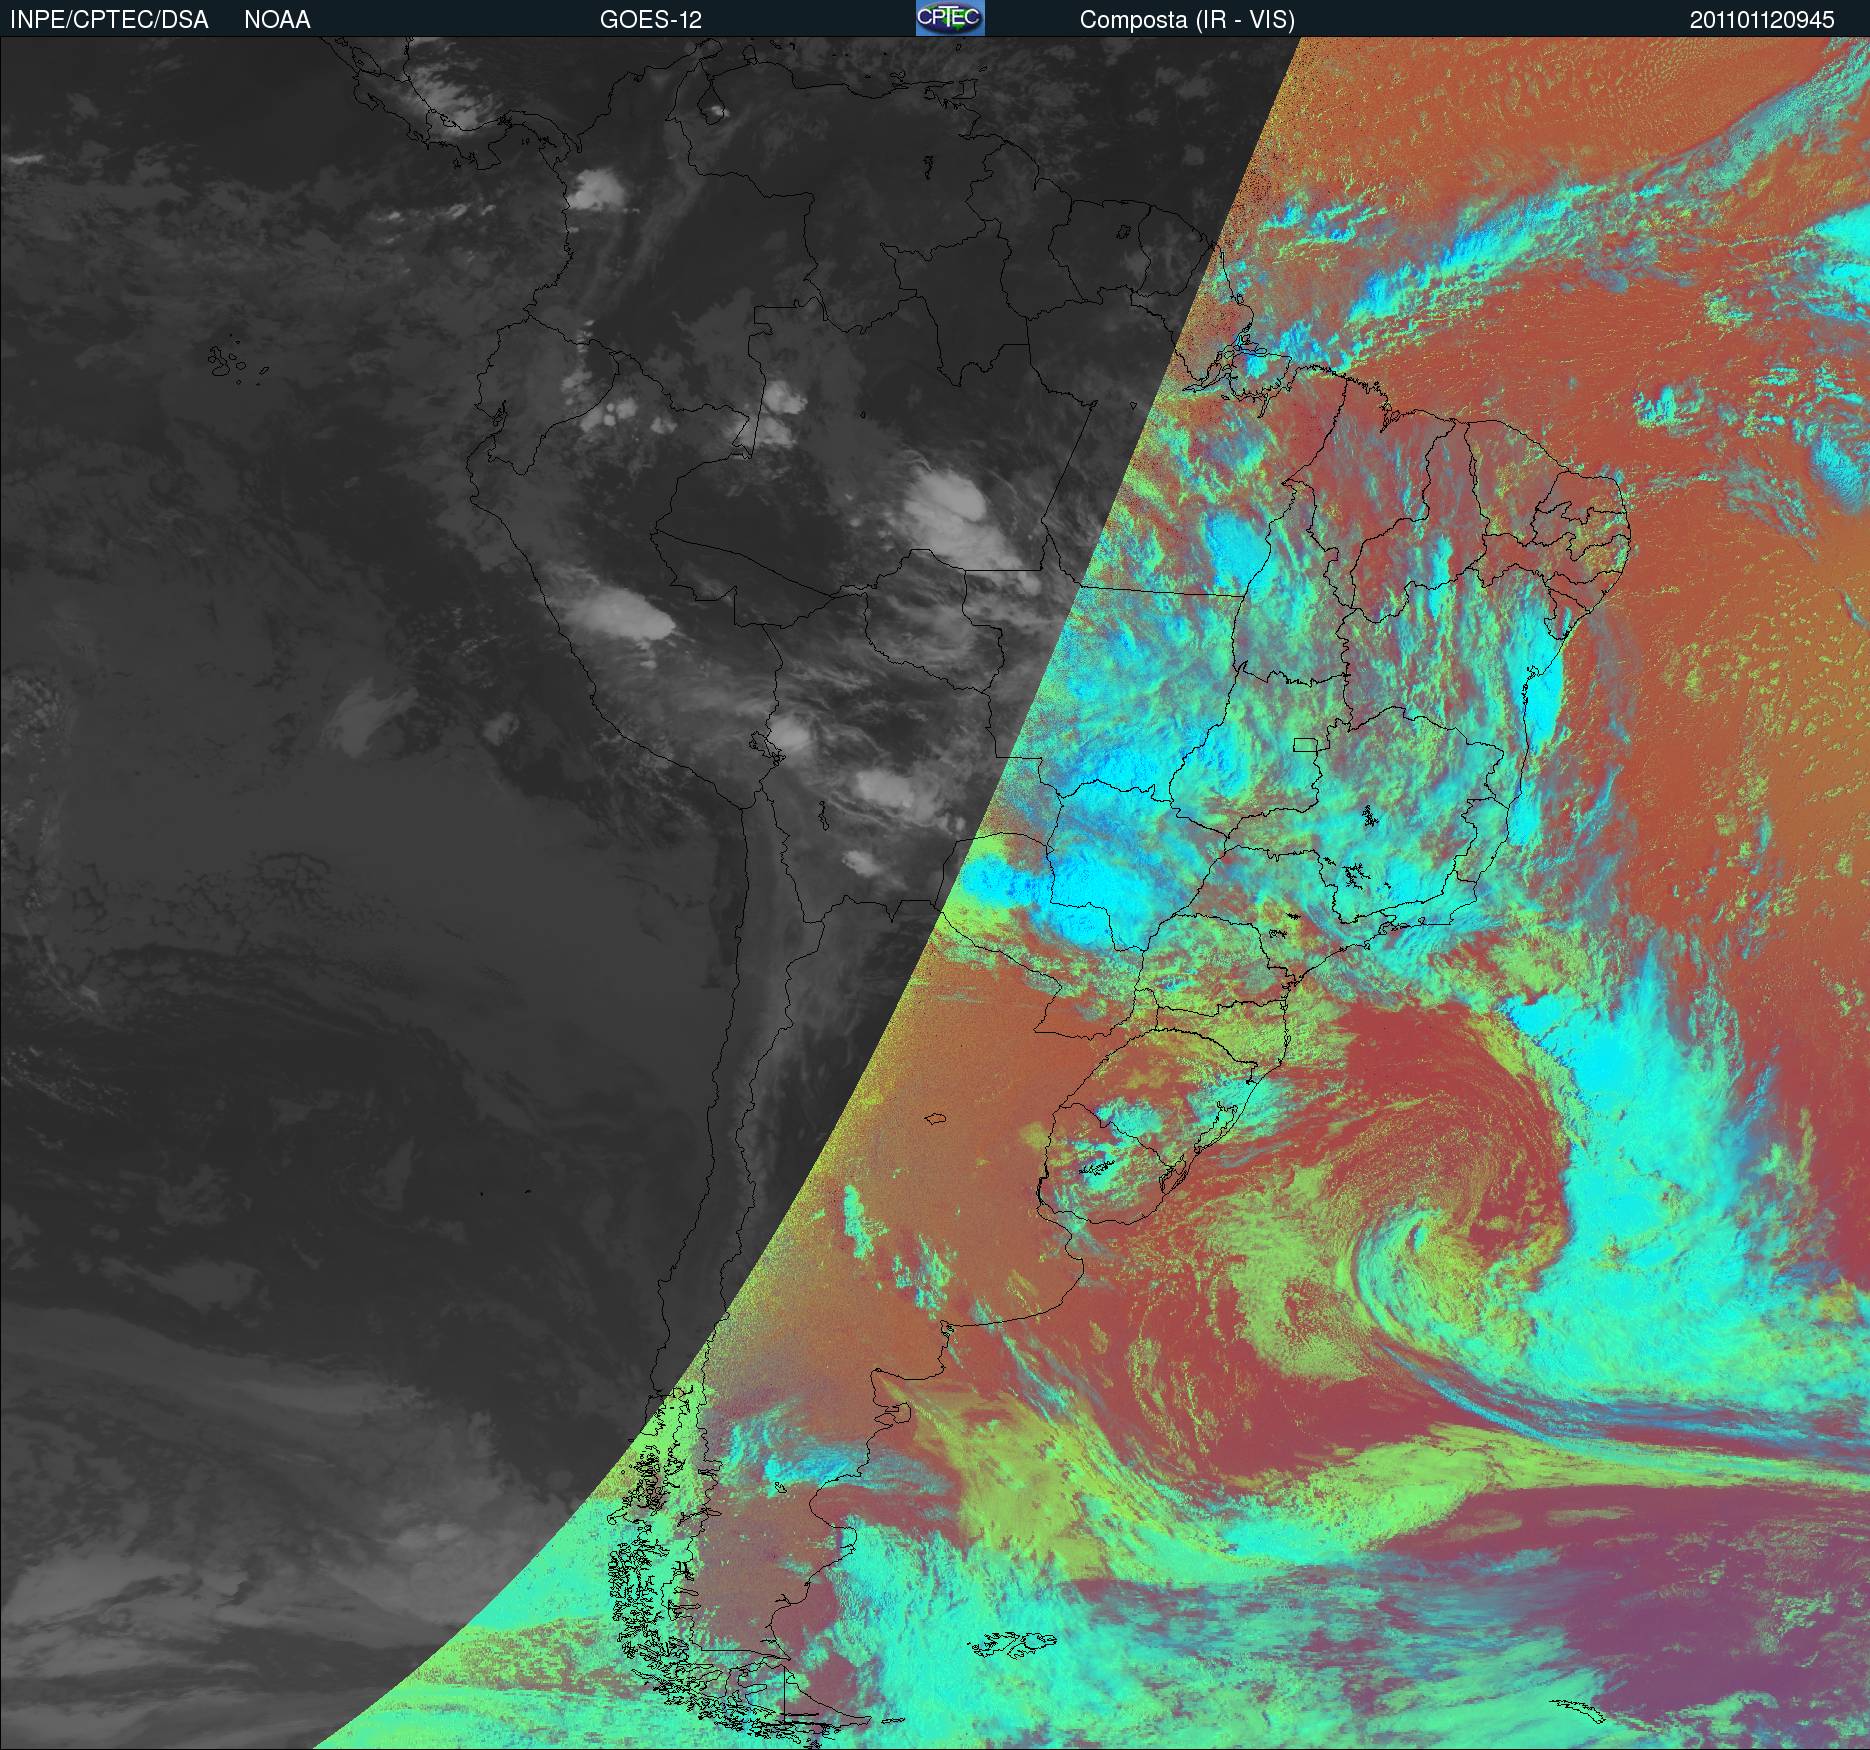Click the INPE/CPTEC/DSA header text
The height and width of the screenshot is (1750, 1870).
pos(109,20)
